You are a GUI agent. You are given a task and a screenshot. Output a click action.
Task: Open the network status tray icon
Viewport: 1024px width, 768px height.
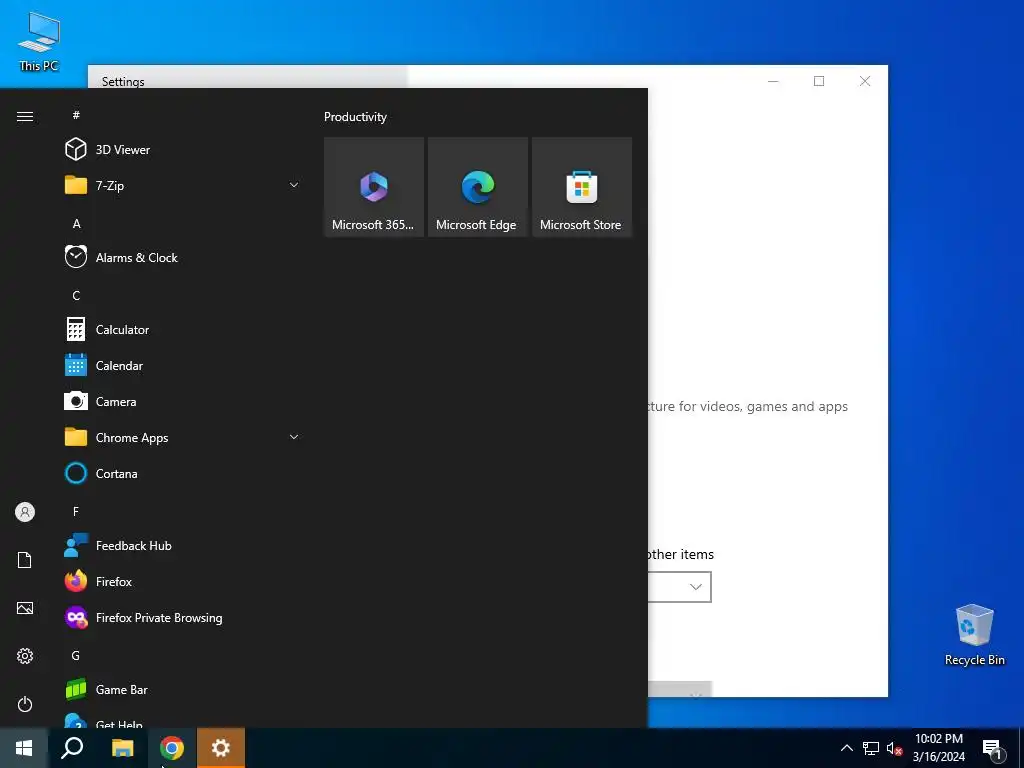[871, 748]
